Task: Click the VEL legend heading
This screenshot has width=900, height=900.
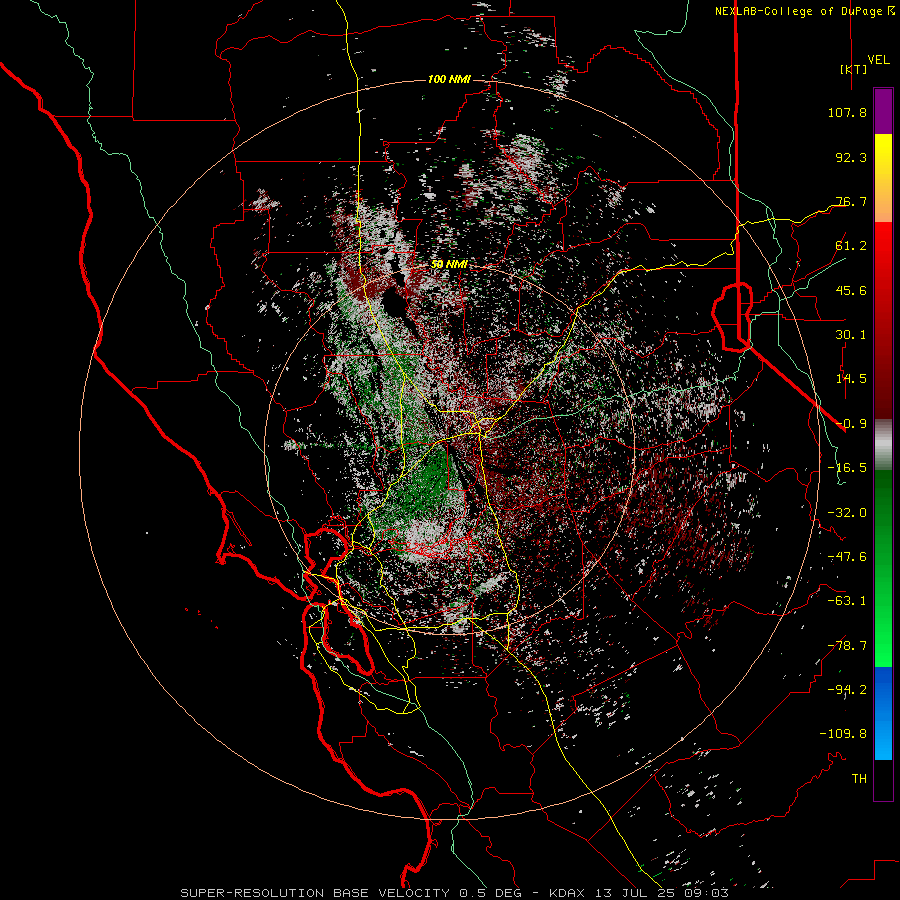Action: [x=878, y=59]
